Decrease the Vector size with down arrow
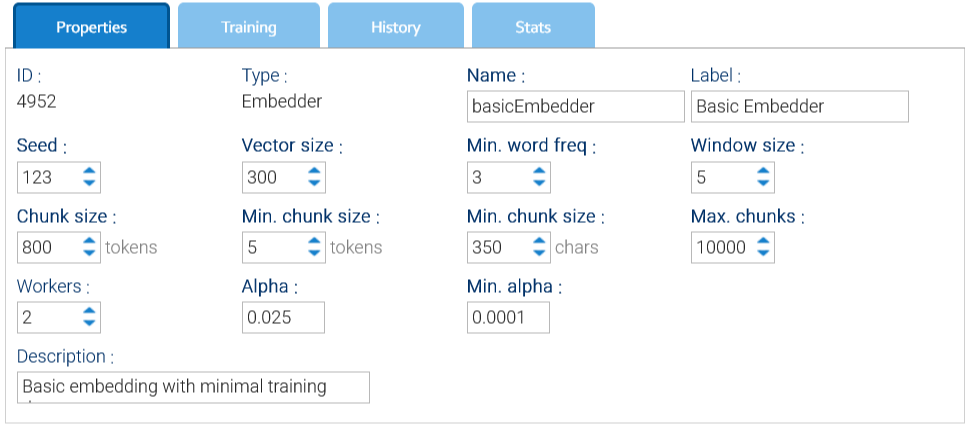Viewport: 973px width, 429px height. click(x=315, y=184)
